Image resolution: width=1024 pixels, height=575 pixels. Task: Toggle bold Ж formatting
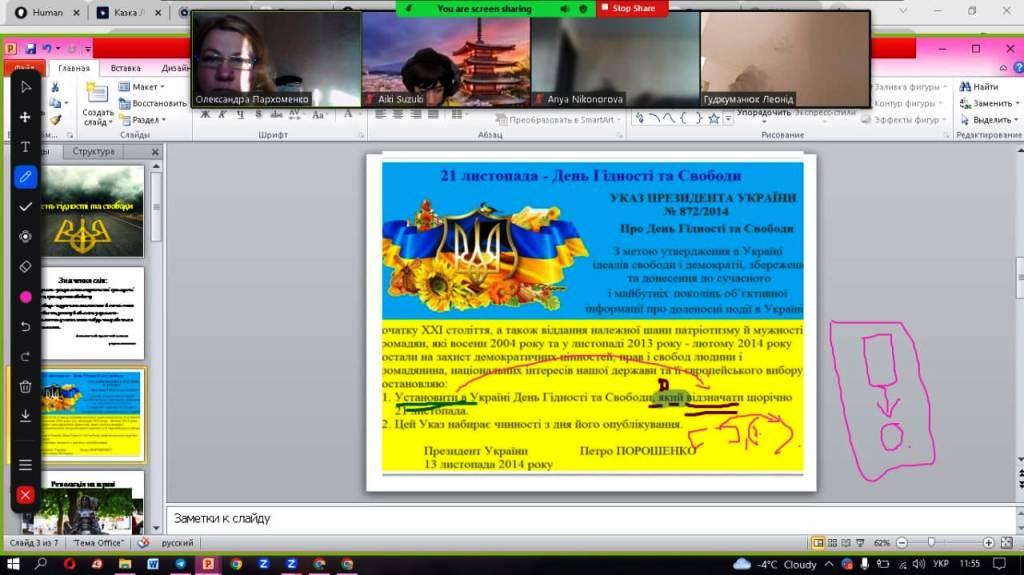tap(205, 114)
